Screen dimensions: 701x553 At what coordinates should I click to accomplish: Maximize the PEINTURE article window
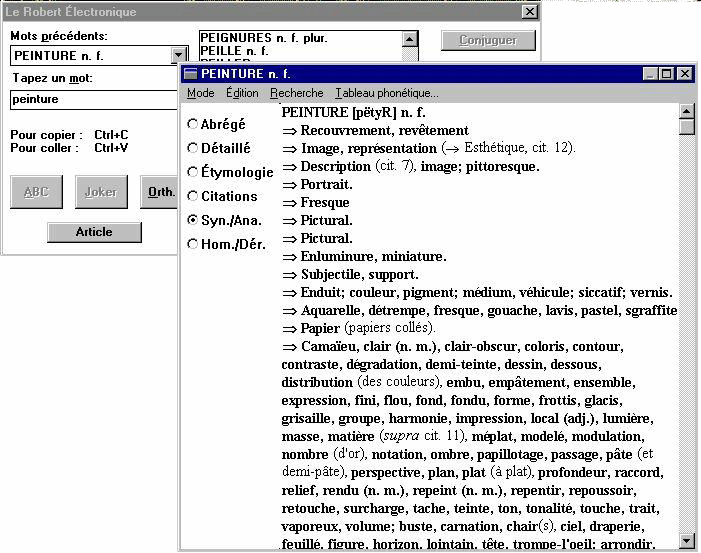click(666, 74)
